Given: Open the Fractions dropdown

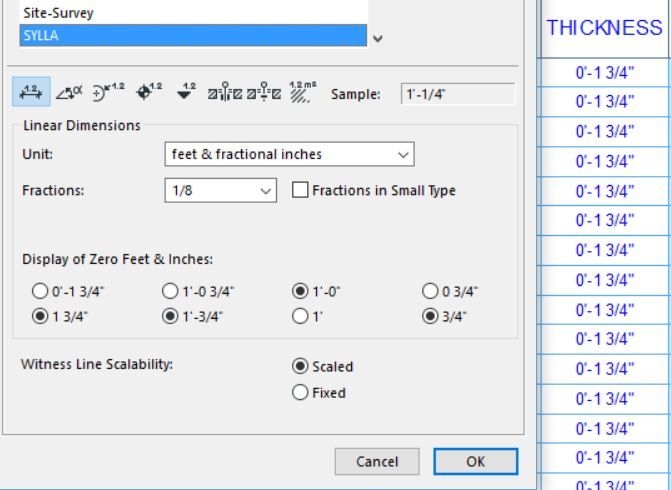Looking at the screenshot, I should click(x=220, y=191).
